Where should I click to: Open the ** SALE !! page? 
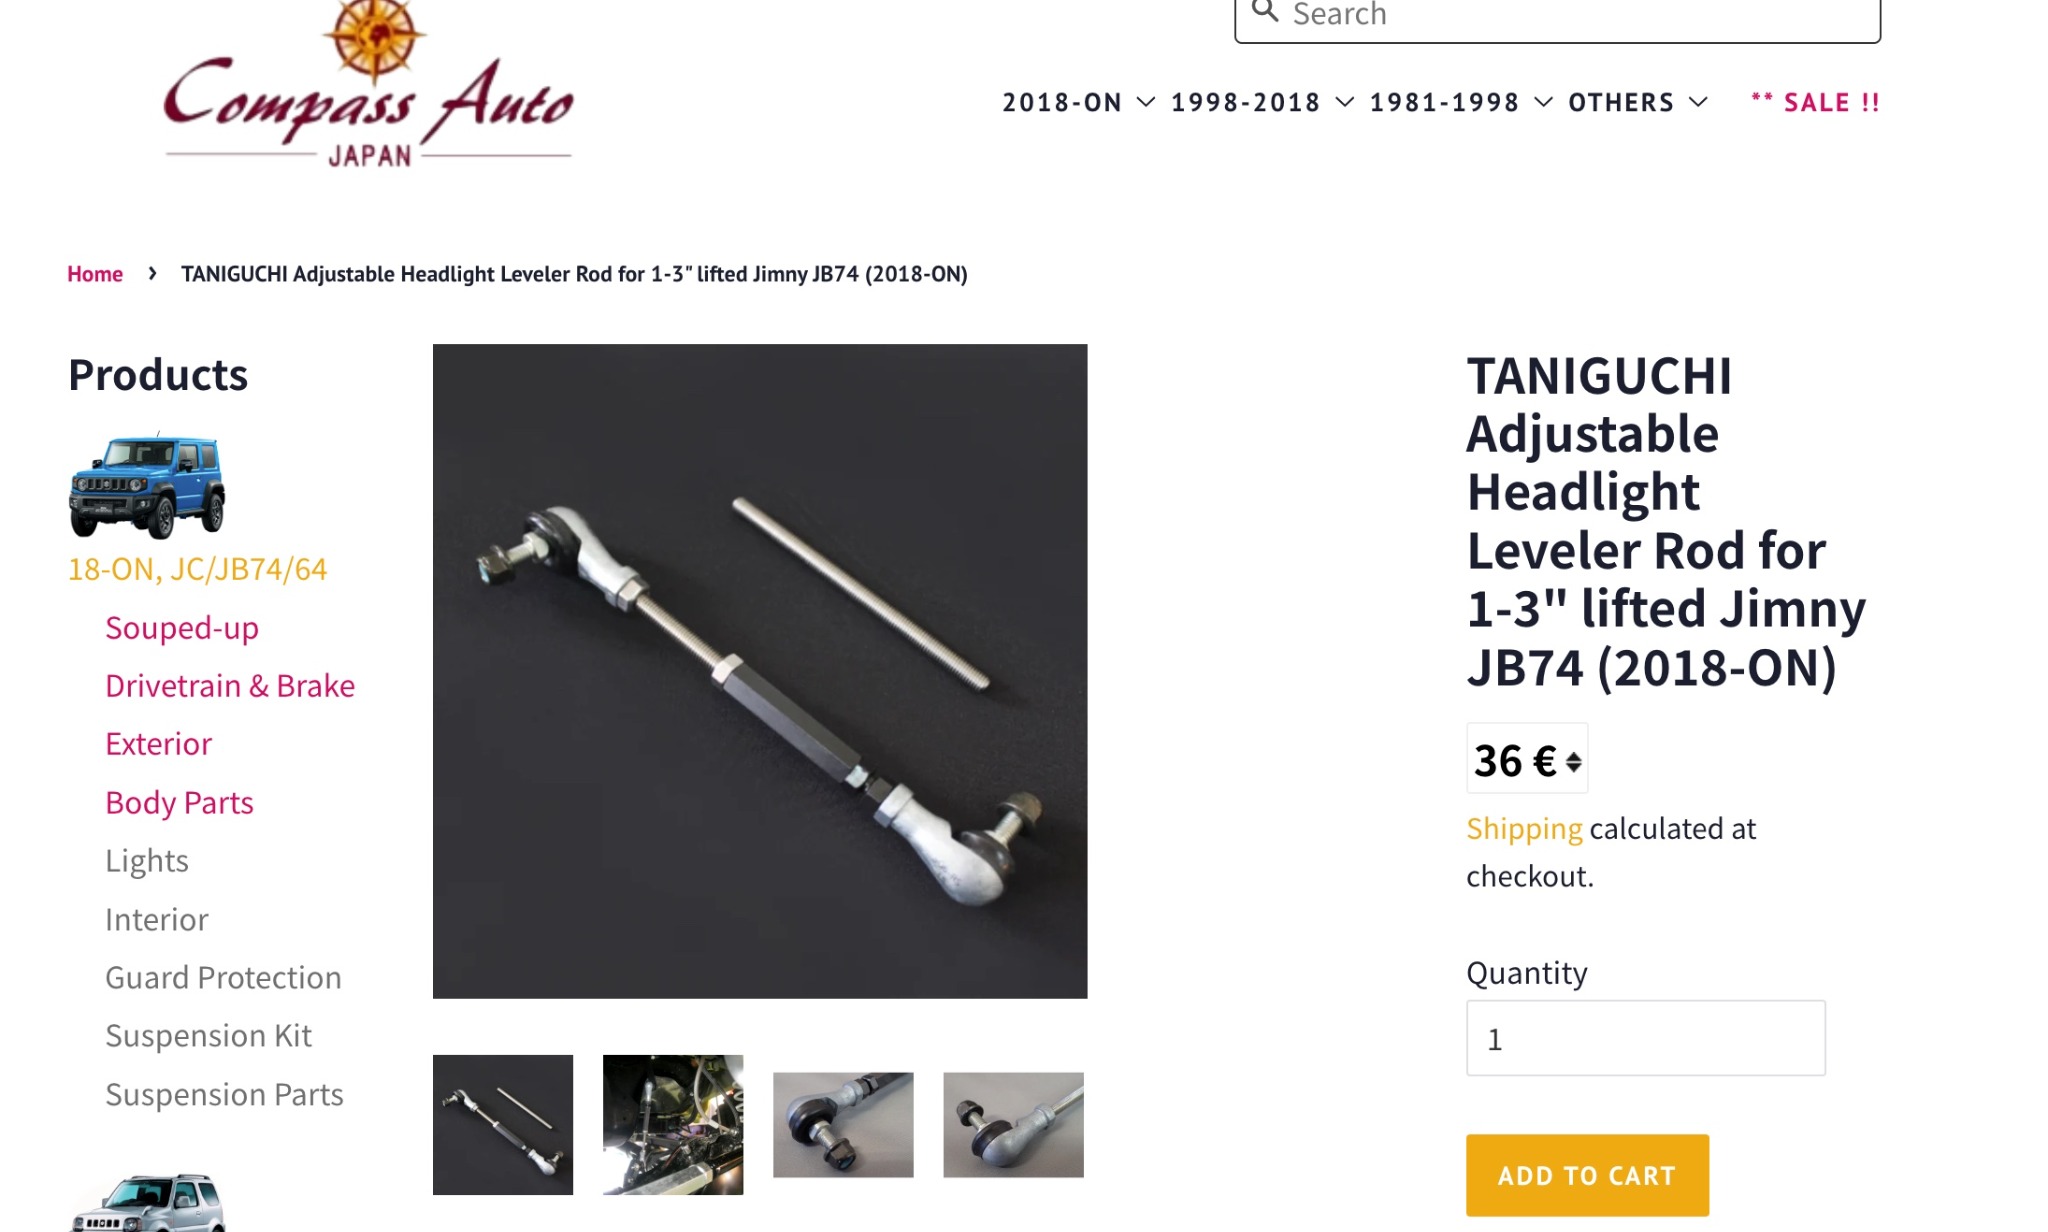[1815, 103]
